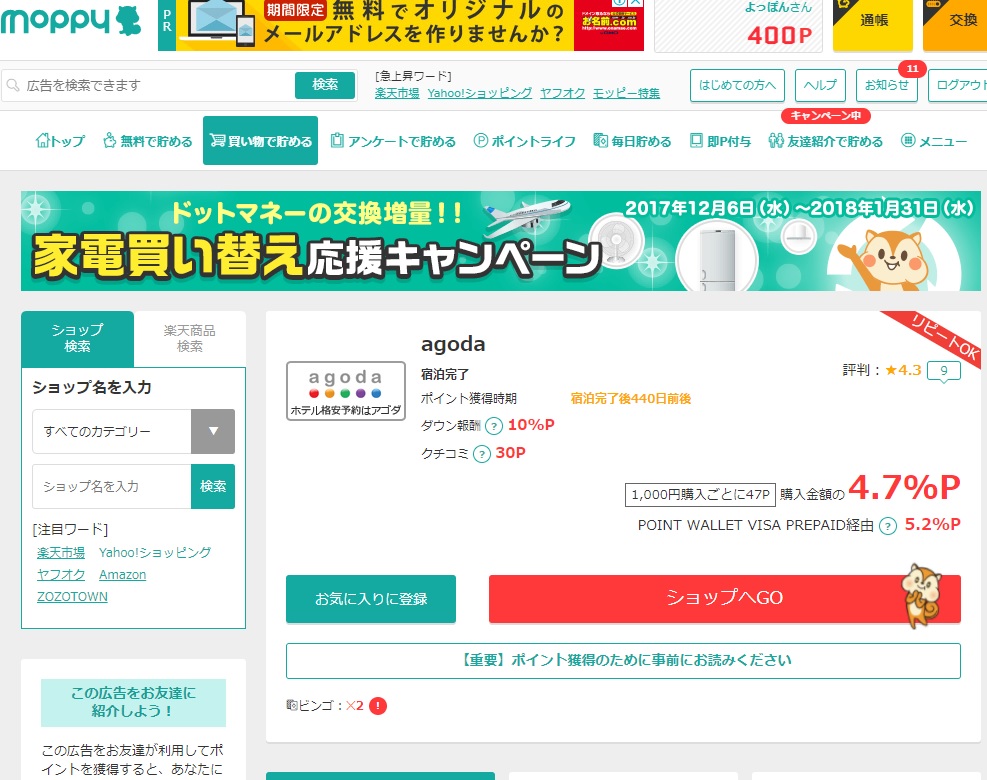This screenshot has width=987, height=780.
Task: Focus the ショップ名を入力 field
Action: (x=112, y=486)
